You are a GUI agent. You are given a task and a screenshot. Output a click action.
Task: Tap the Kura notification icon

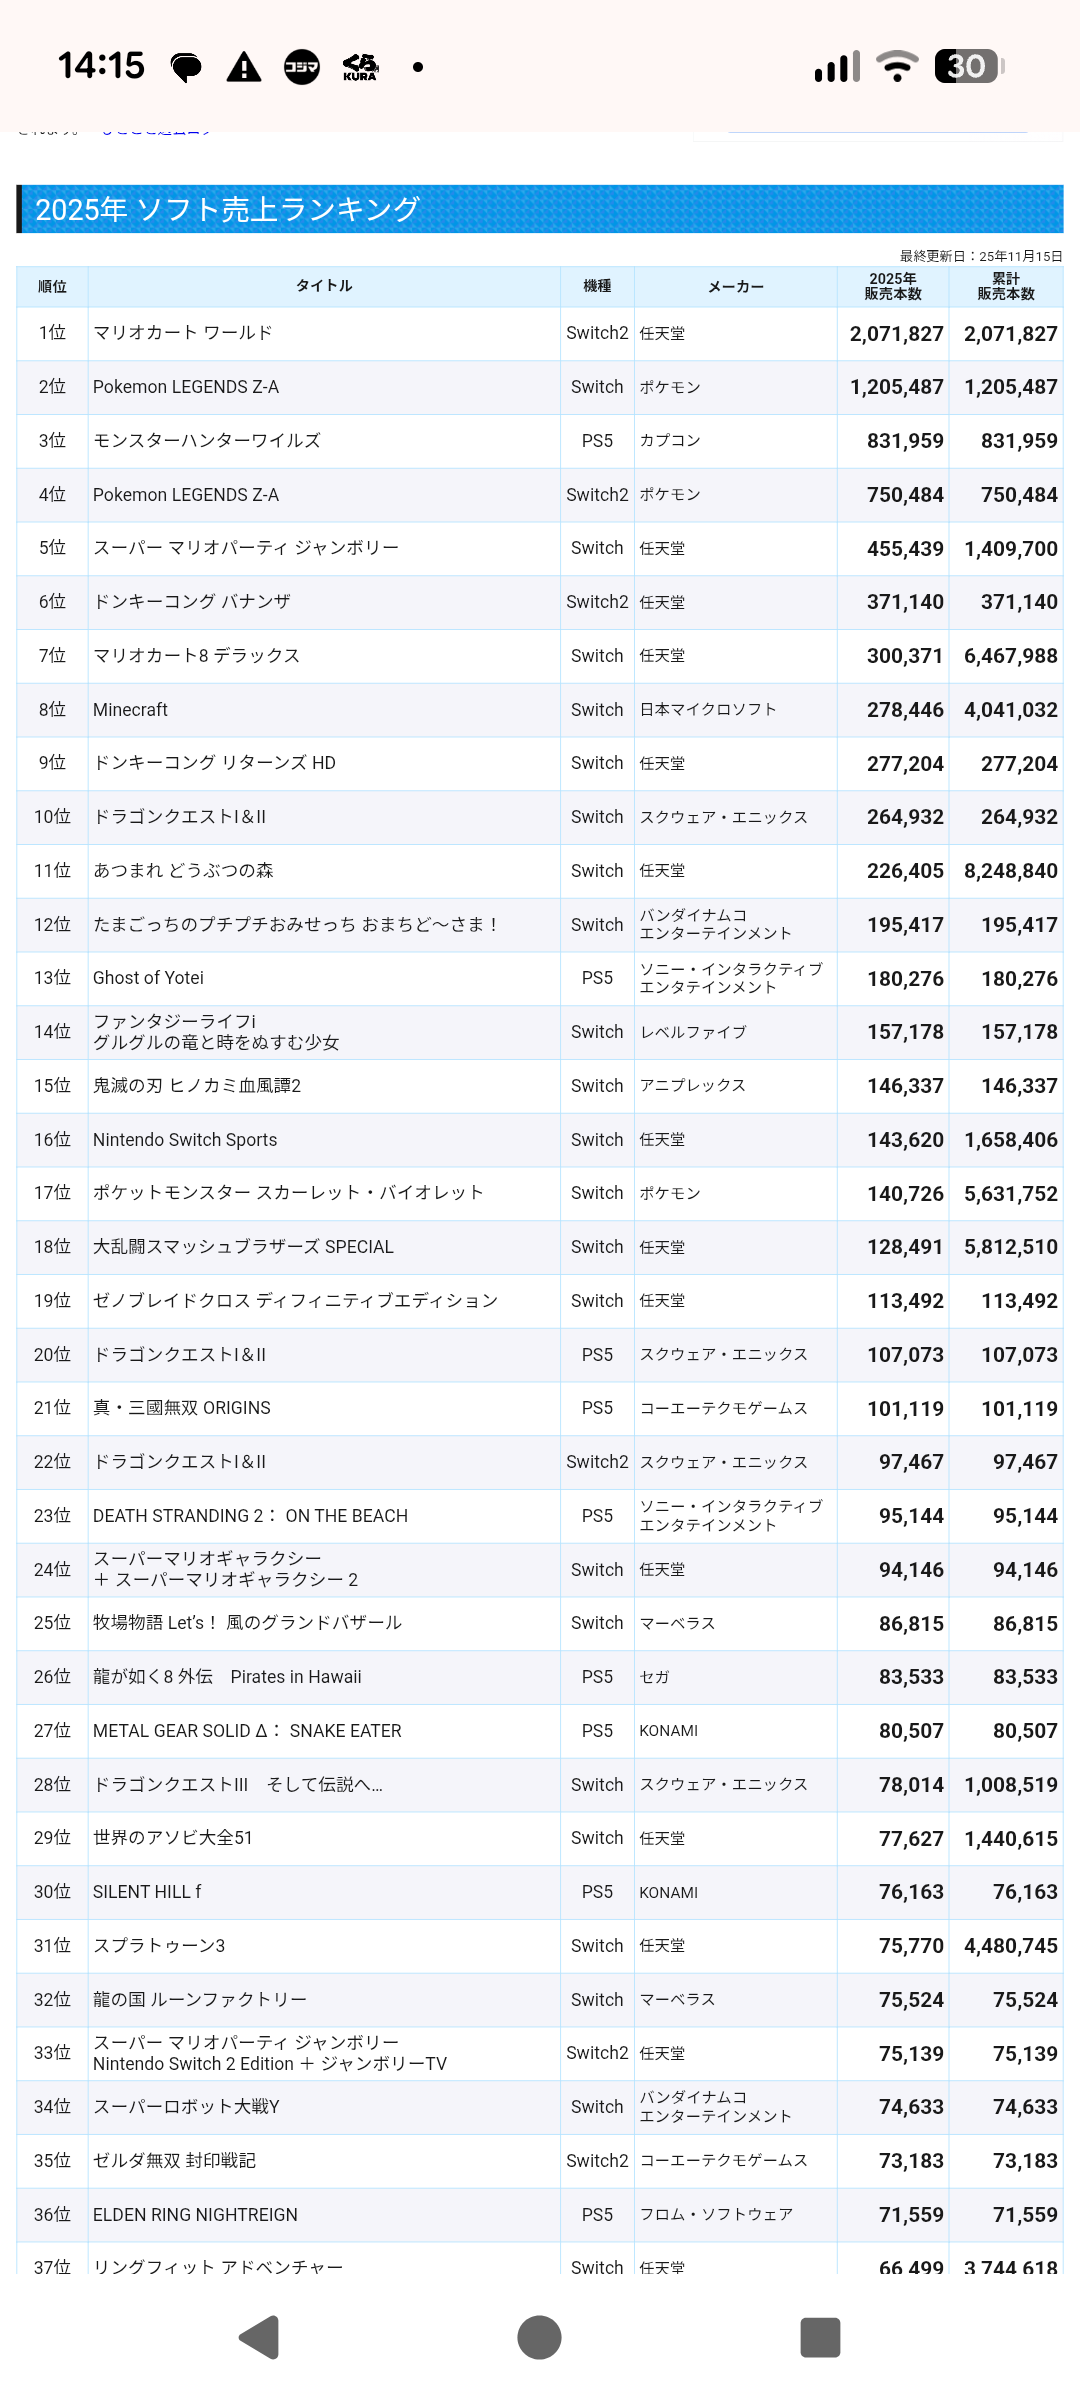click(x=360, y=67)
